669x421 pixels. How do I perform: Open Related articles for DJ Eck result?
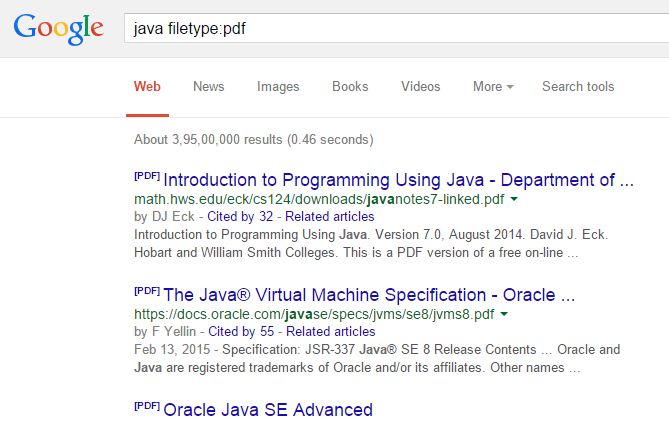pos(330,217)
